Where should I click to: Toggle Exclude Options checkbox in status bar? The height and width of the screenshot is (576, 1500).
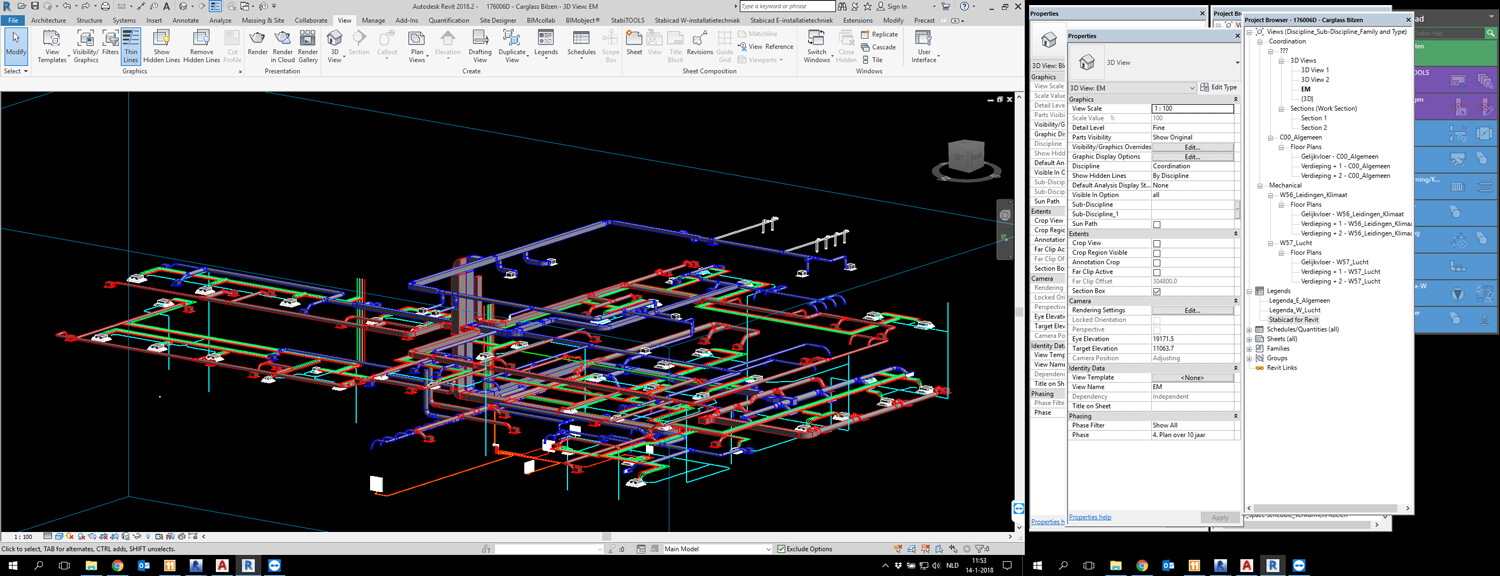tap(781, 549)
